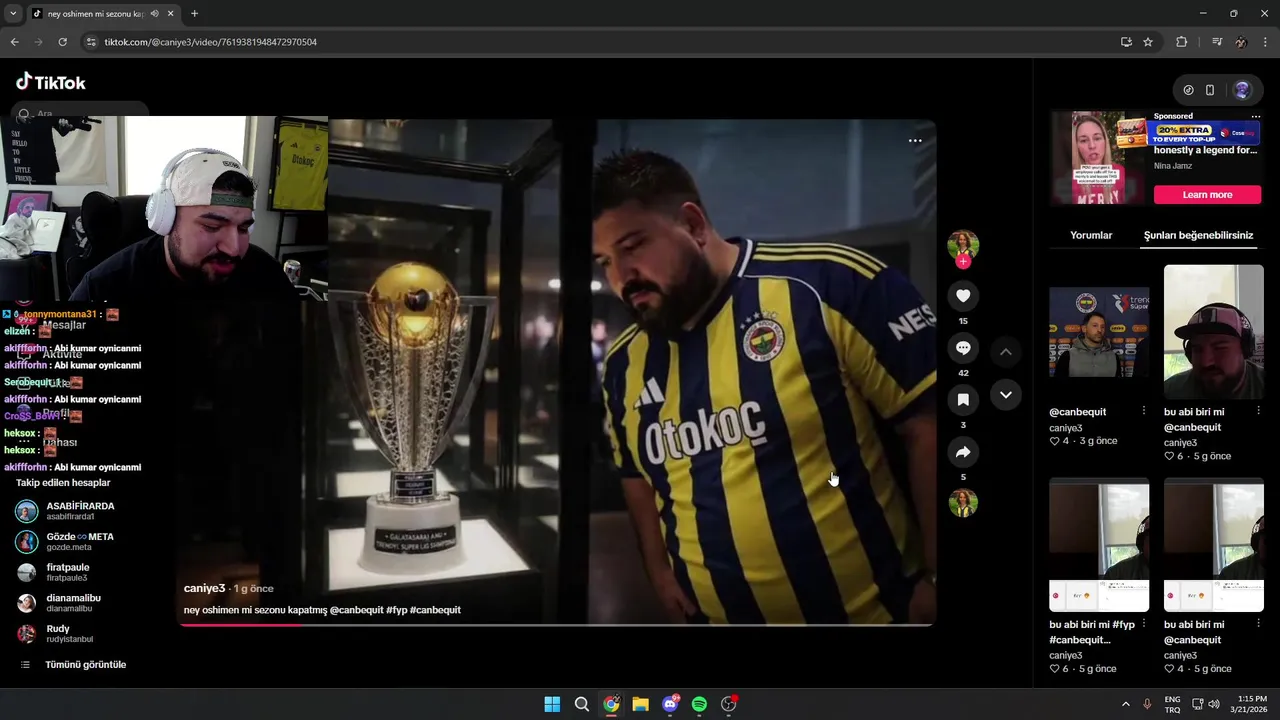The image size is (1280, 720).
Task: Seek on the video progress bar
Action: [x=556, y=625]
